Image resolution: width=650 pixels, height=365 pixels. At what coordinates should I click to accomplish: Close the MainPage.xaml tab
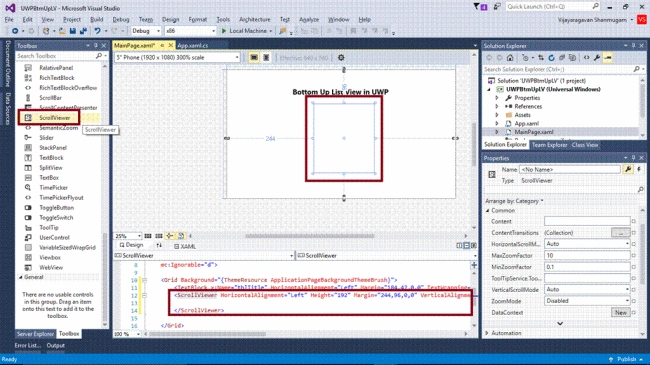(x=170, y=45)
